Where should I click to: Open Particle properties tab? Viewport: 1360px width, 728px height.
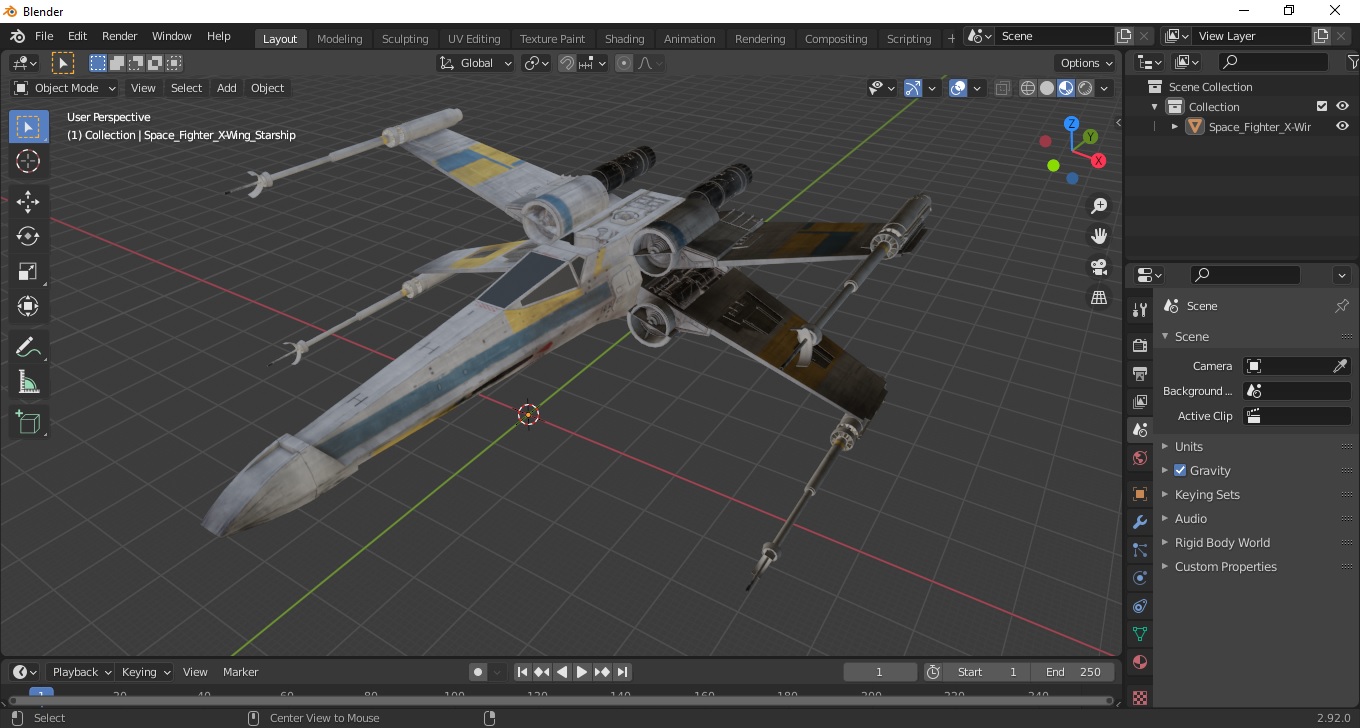point(1139,550)
